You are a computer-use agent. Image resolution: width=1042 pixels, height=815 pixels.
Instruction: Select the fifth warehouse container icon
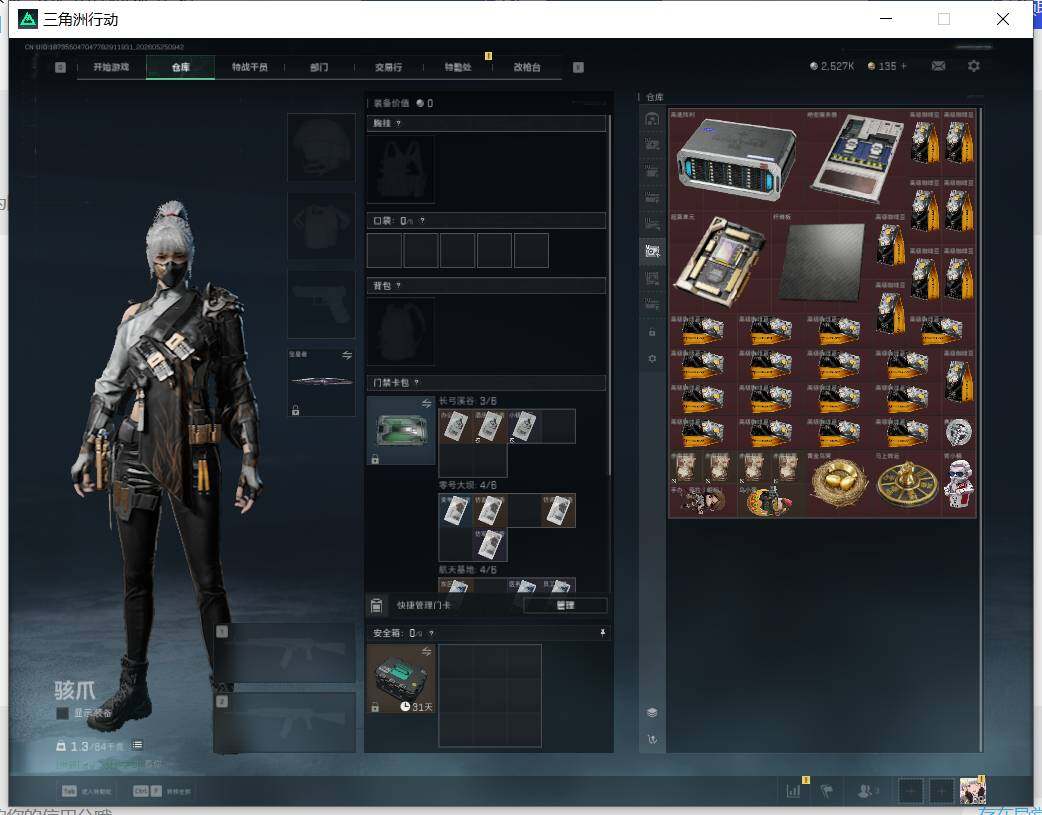tap(652, 224)
